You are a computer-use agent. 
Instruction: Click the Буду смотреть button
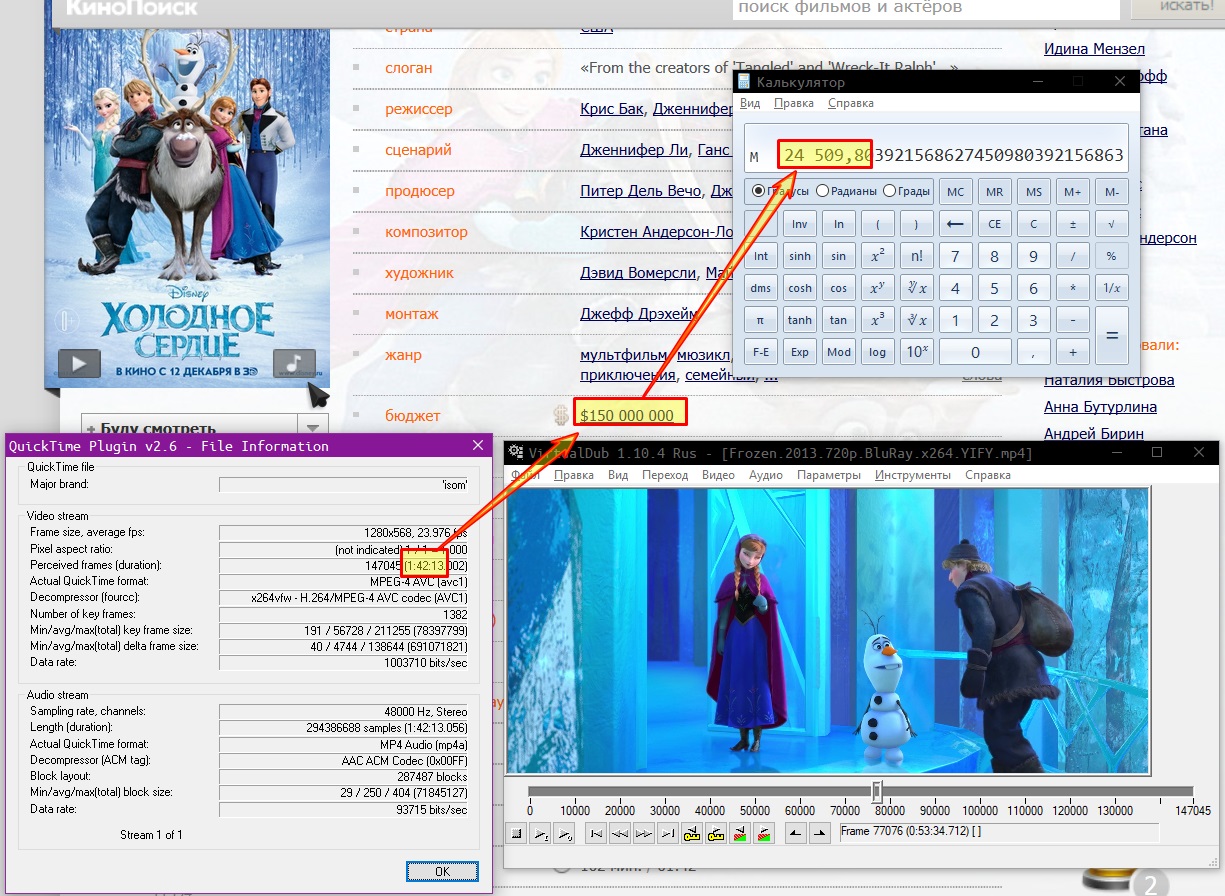click(190, 427)
